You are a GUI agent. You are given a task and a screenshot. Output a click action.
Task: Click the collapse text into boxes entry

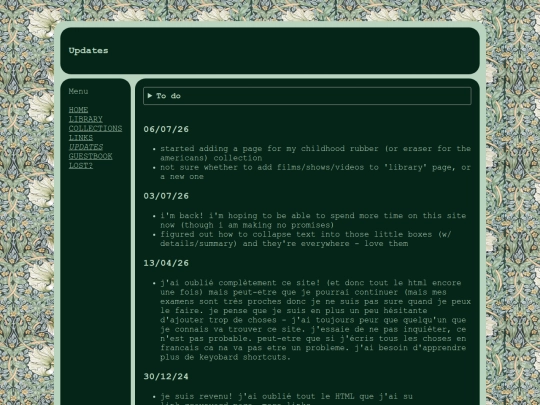tap(306, 239)
